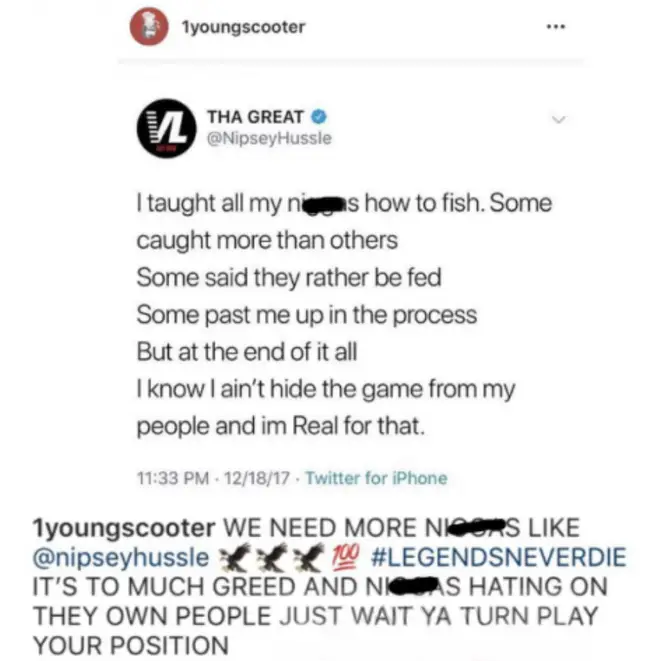Open 1youngscooter username at post top
Viewport: 660px width, 661px height.
tap(243, 27)
